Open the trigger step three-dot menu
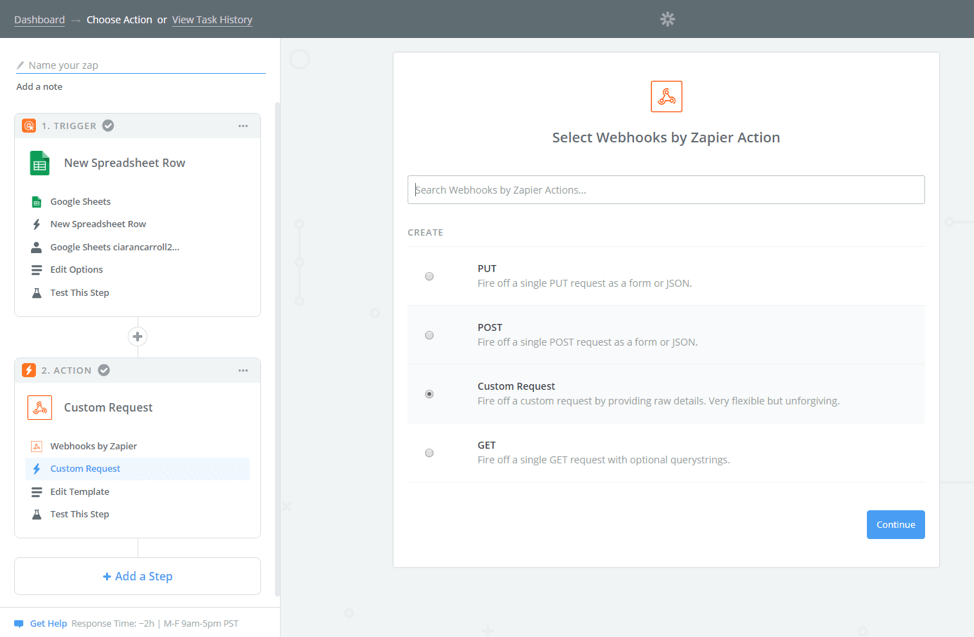Image resolution: width=974 pixels, height=637 pixels. point(243,126)
